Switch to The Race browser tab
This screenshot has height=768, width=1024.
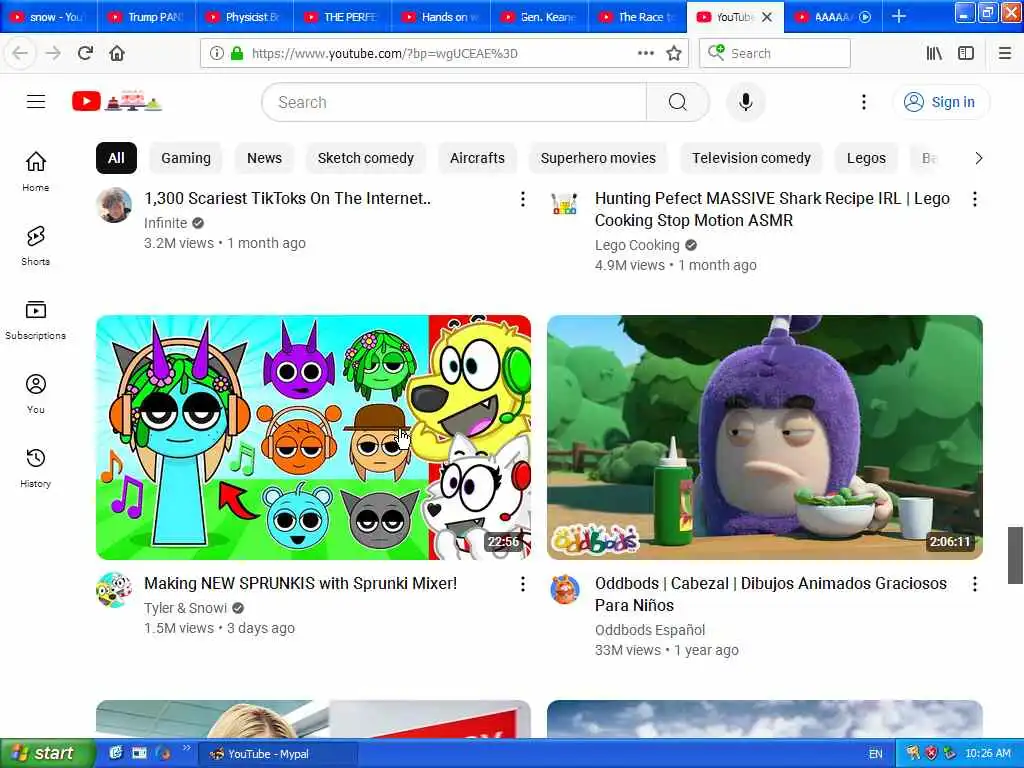pyautogui.click(x=637, y=17)
